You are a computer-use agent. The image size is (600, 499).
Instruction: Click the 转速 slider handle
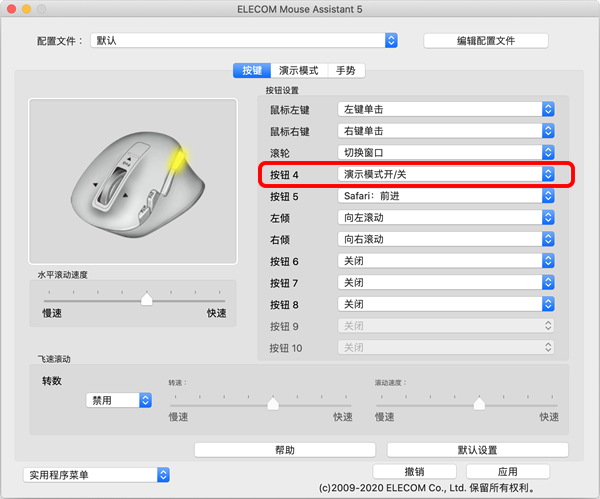tap(273, 403)
